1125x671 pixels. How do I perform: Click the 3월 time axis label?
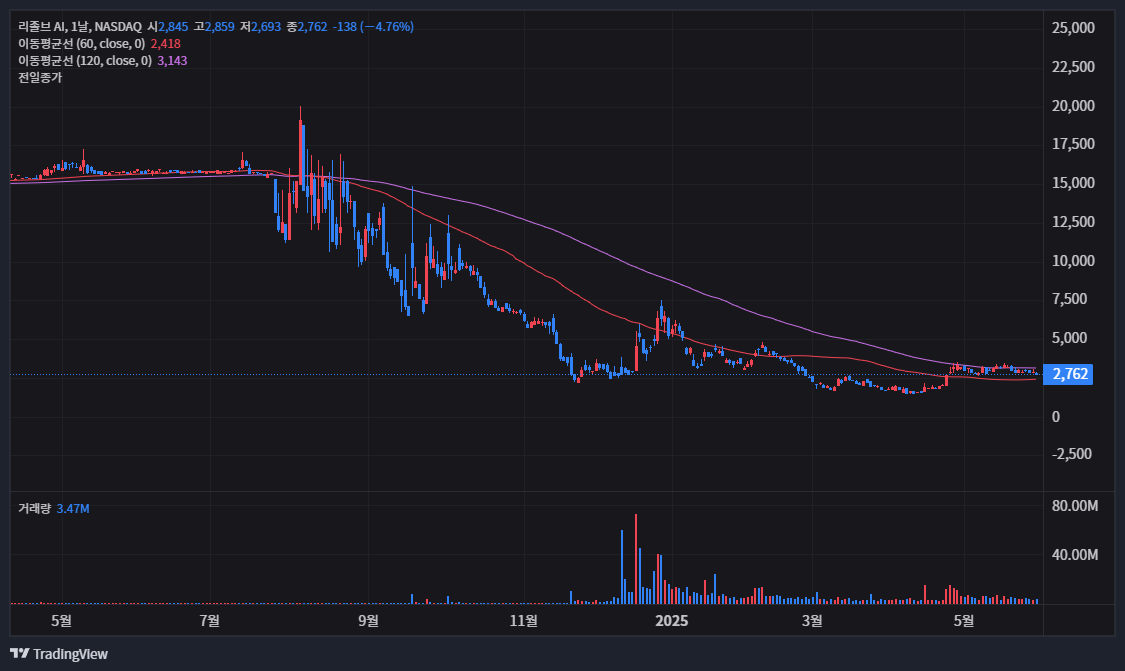click(812, 620)
